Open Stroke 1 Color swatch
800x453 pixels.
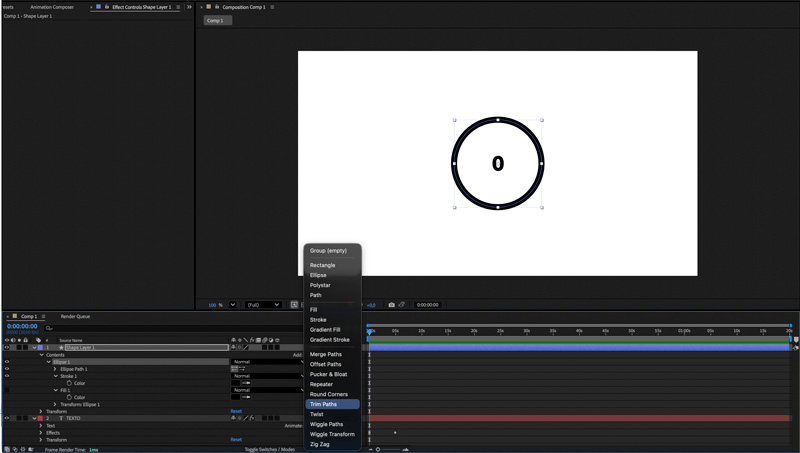pos(235,383)
